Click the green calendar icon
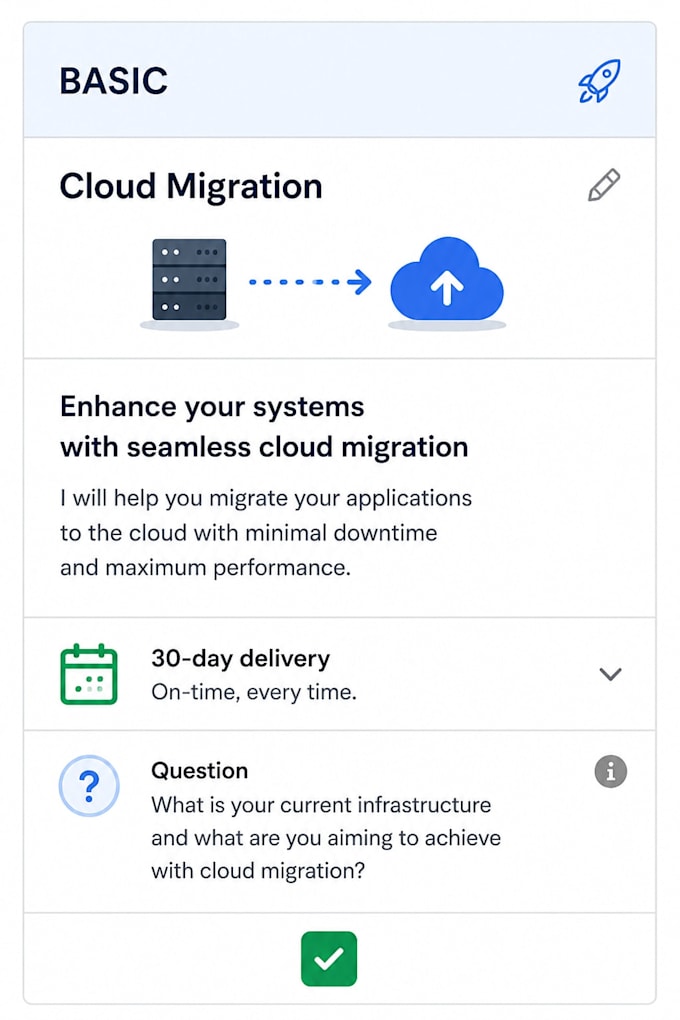The width and height of the screenshot is (680, 1020). [x=89, y=675]
